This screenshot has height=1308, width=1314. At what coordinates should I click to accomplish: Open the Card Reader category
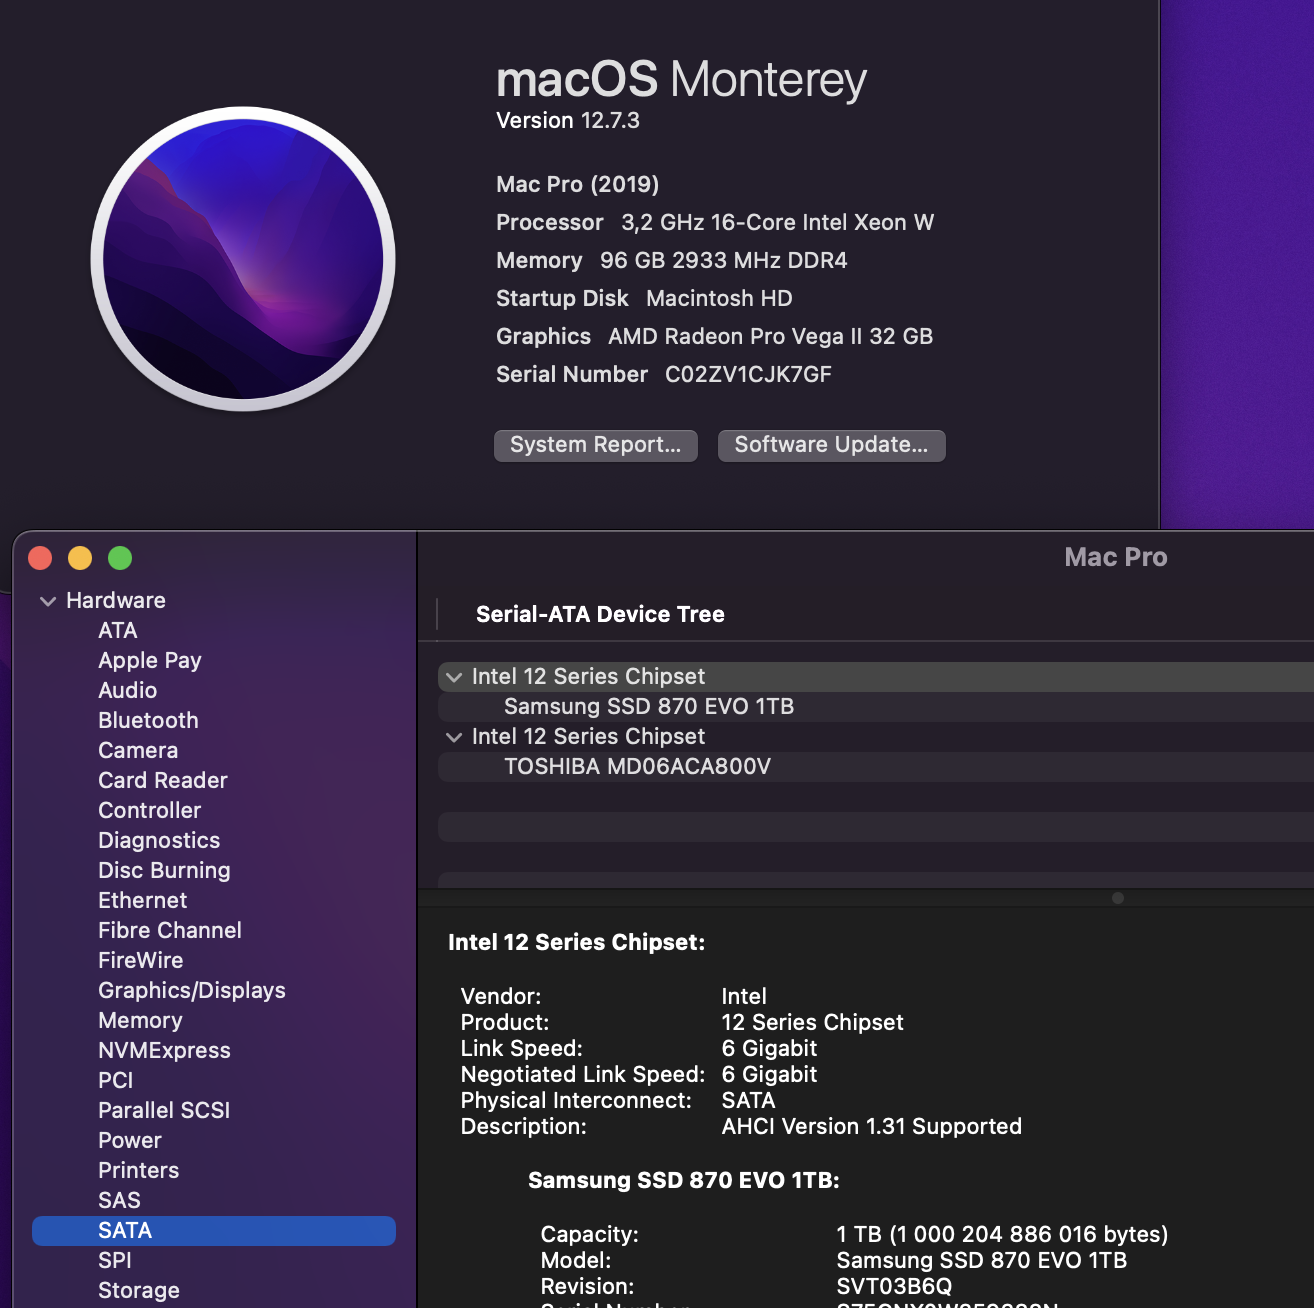pyautogui.click(x=163, y=781)
